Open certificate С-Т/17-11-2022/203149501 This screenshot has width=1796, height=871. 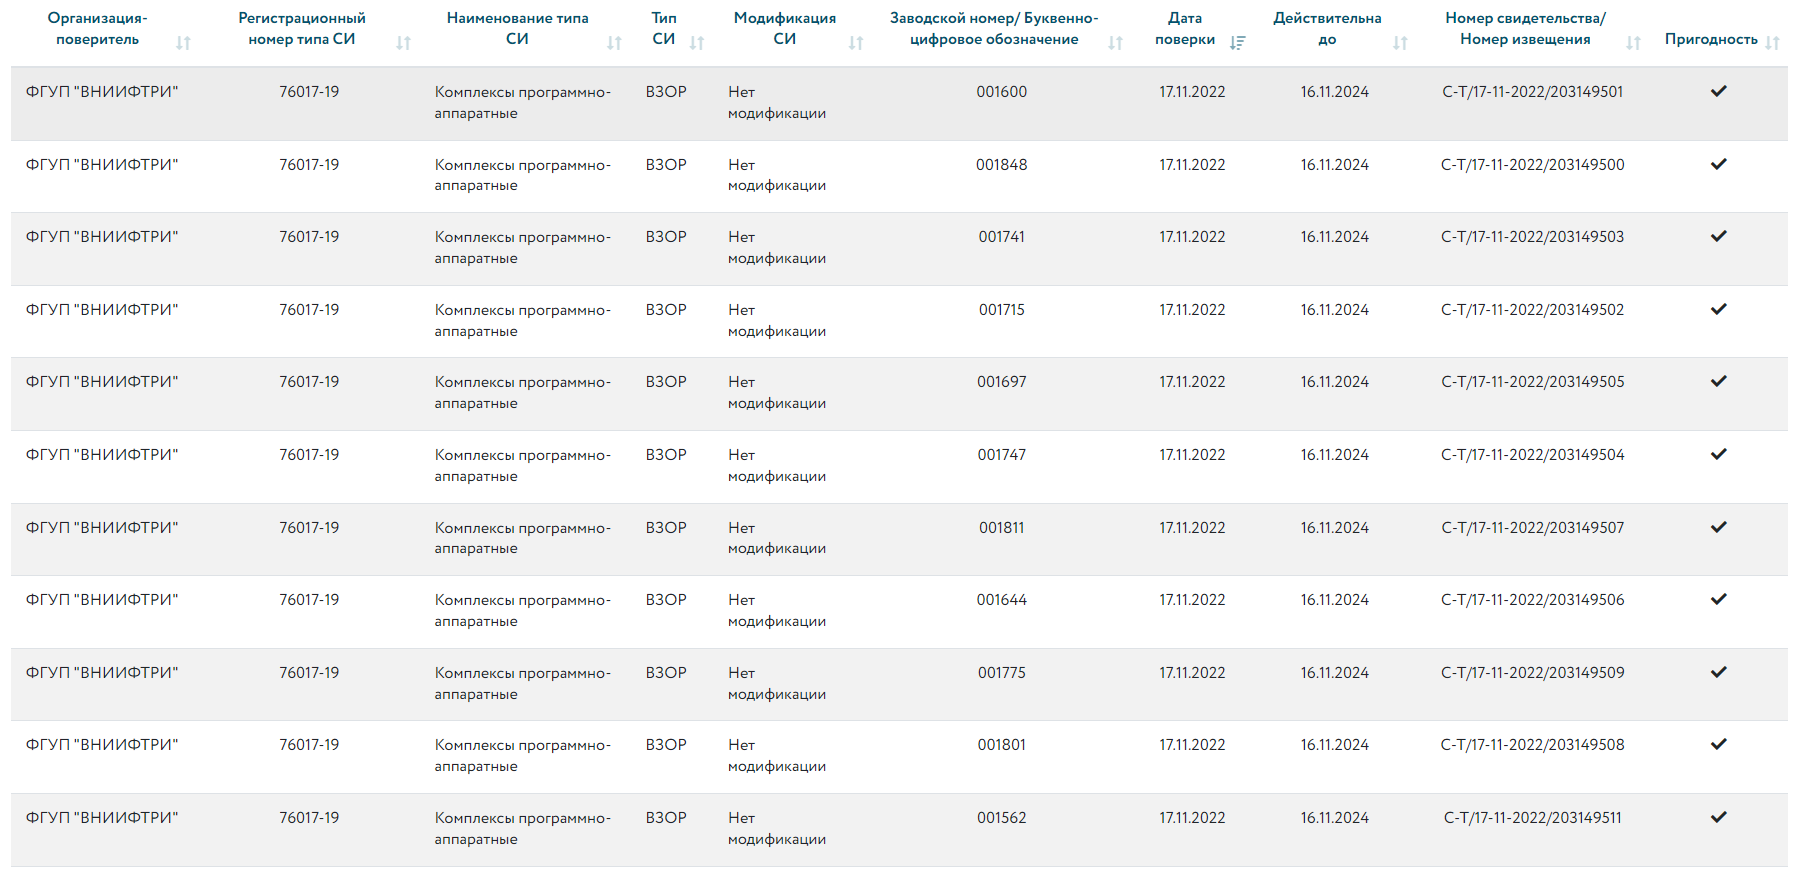[x=1532, y=92]
